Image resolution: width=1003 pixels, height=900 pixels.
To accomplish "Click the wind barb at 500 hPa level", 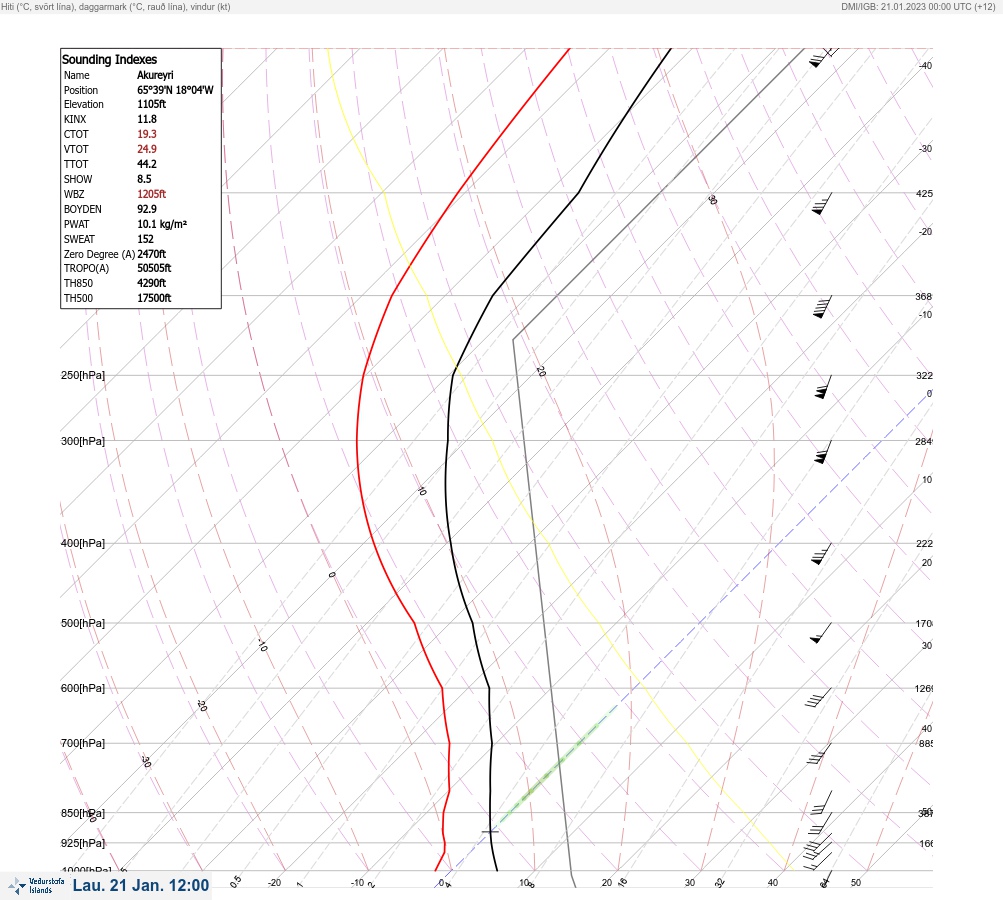I will pyautogui.click(x=821, y=633).
